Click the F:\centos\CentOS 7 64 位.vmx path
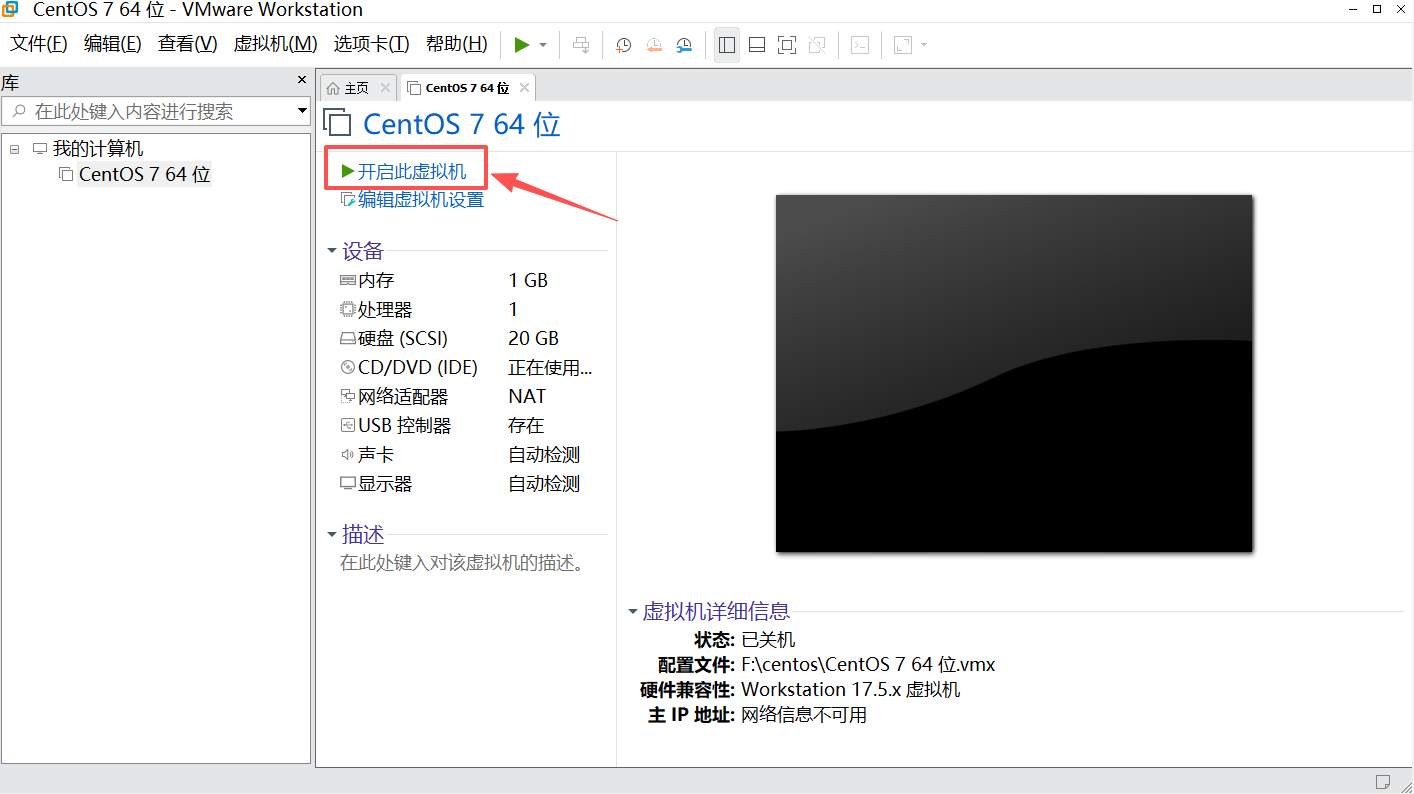 coord(868,664)
